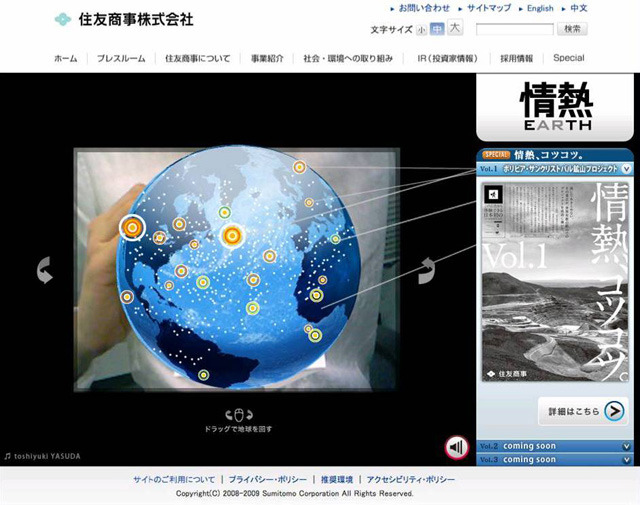This screenshot has height=505, width=640.
Task: Click the small green marker north of the big center marker
Action: [224, 212]
